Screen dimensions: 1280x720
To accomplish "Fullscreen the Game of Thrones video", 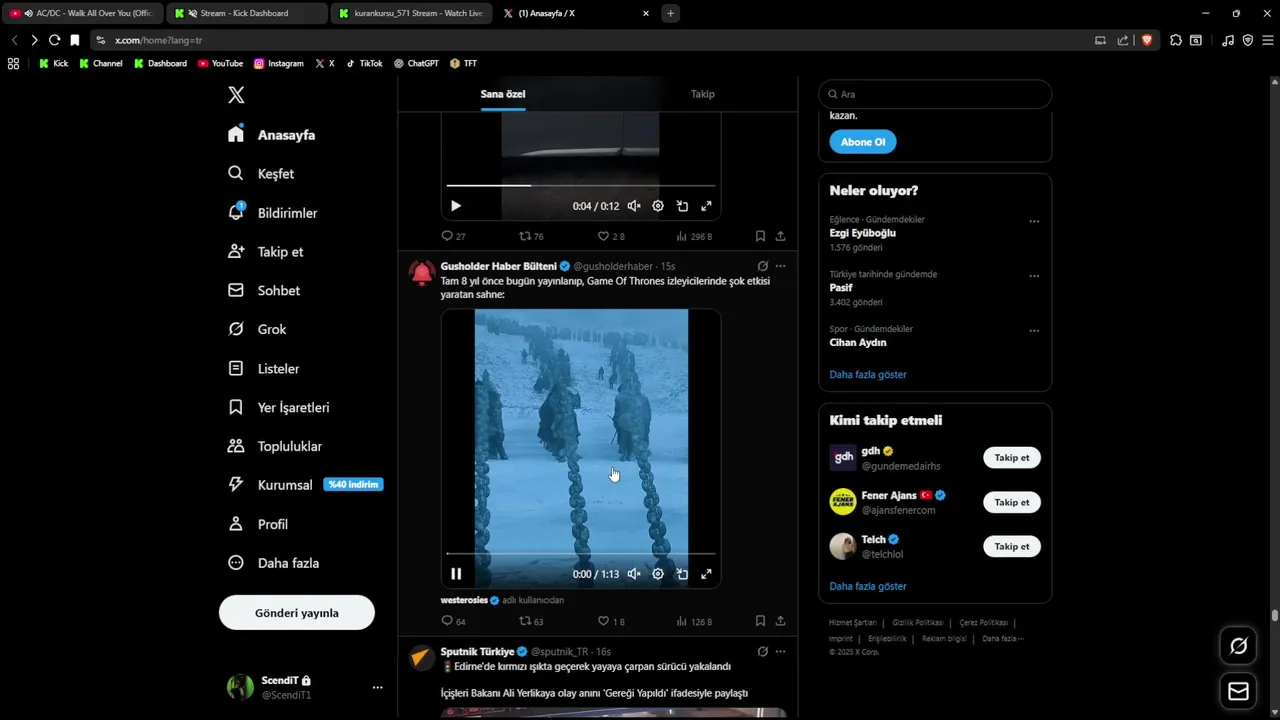I will (706, 574).
